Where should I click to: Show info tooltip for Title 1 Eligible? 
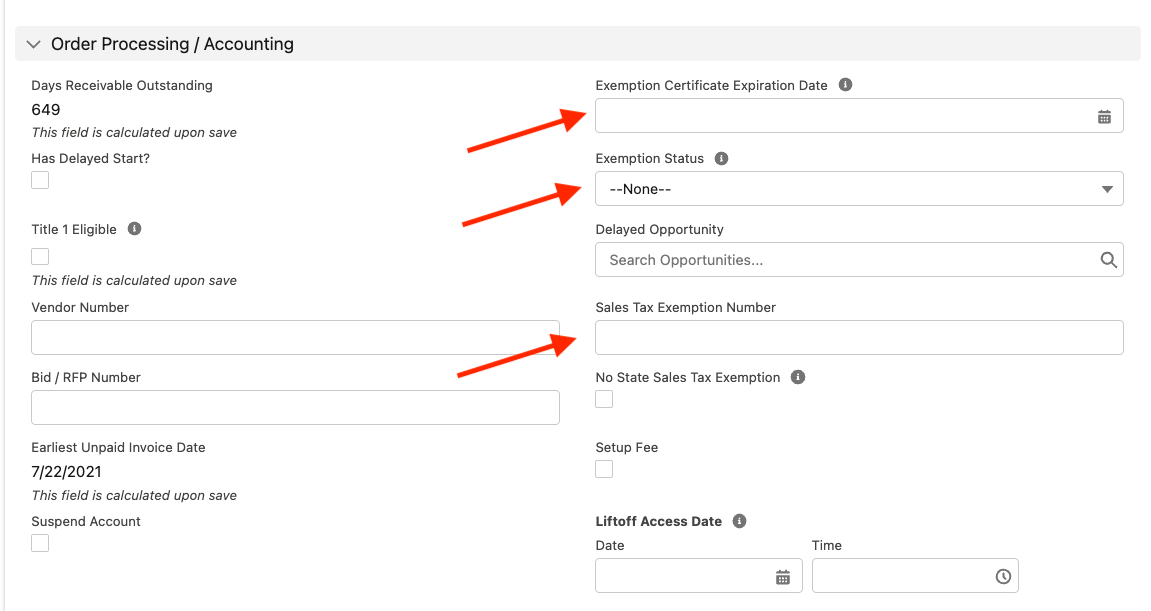click(134, 228)
